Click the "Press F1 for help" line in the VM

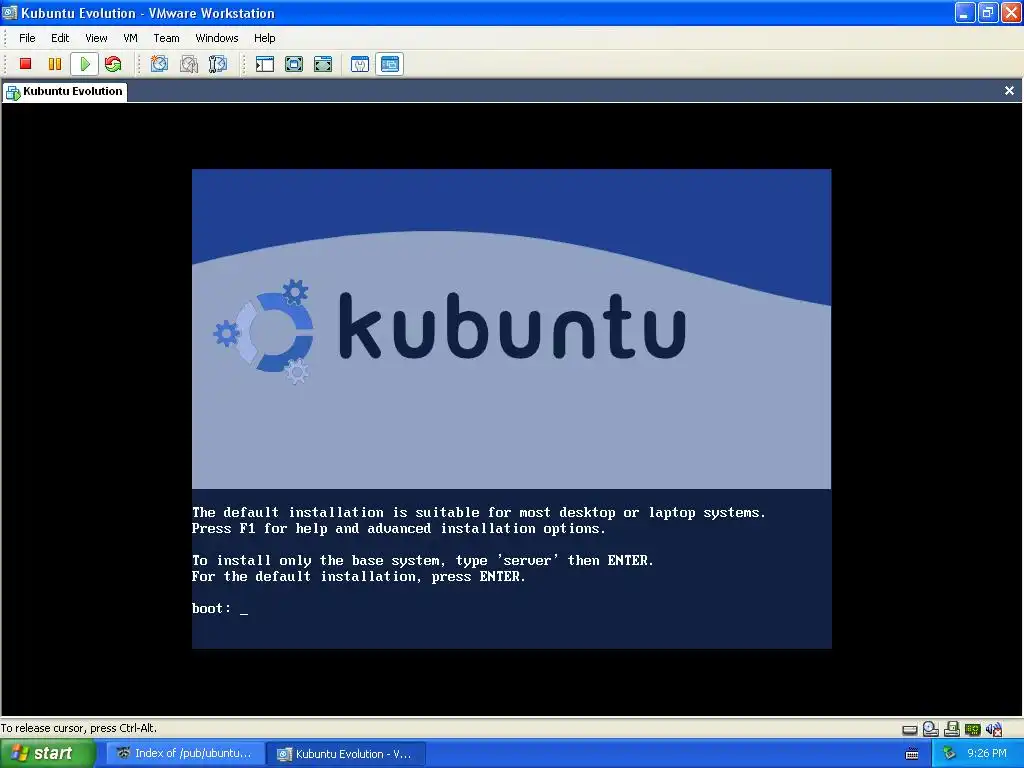coord(399,528)
